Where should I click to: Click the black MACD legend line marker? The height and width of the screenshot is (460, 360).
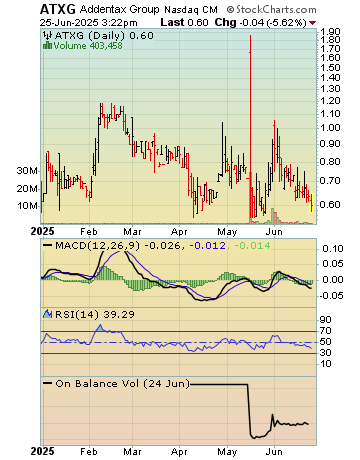point(48,246)
